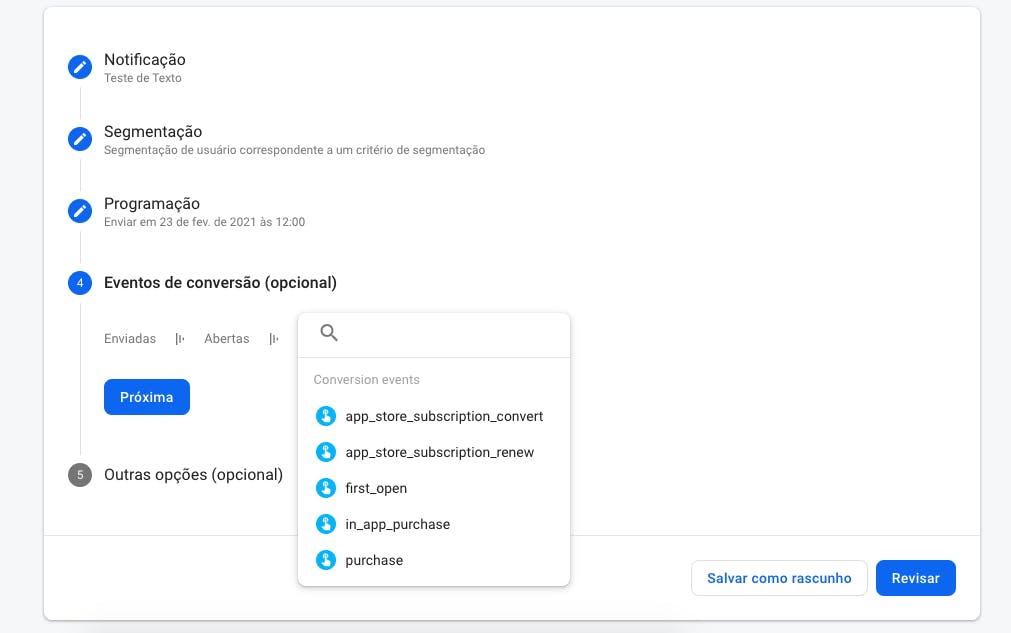Switch to the Enviadas metric
The width and height of the screenshot is (1011, 633).
pyautogui.click(x=129, y=339)
